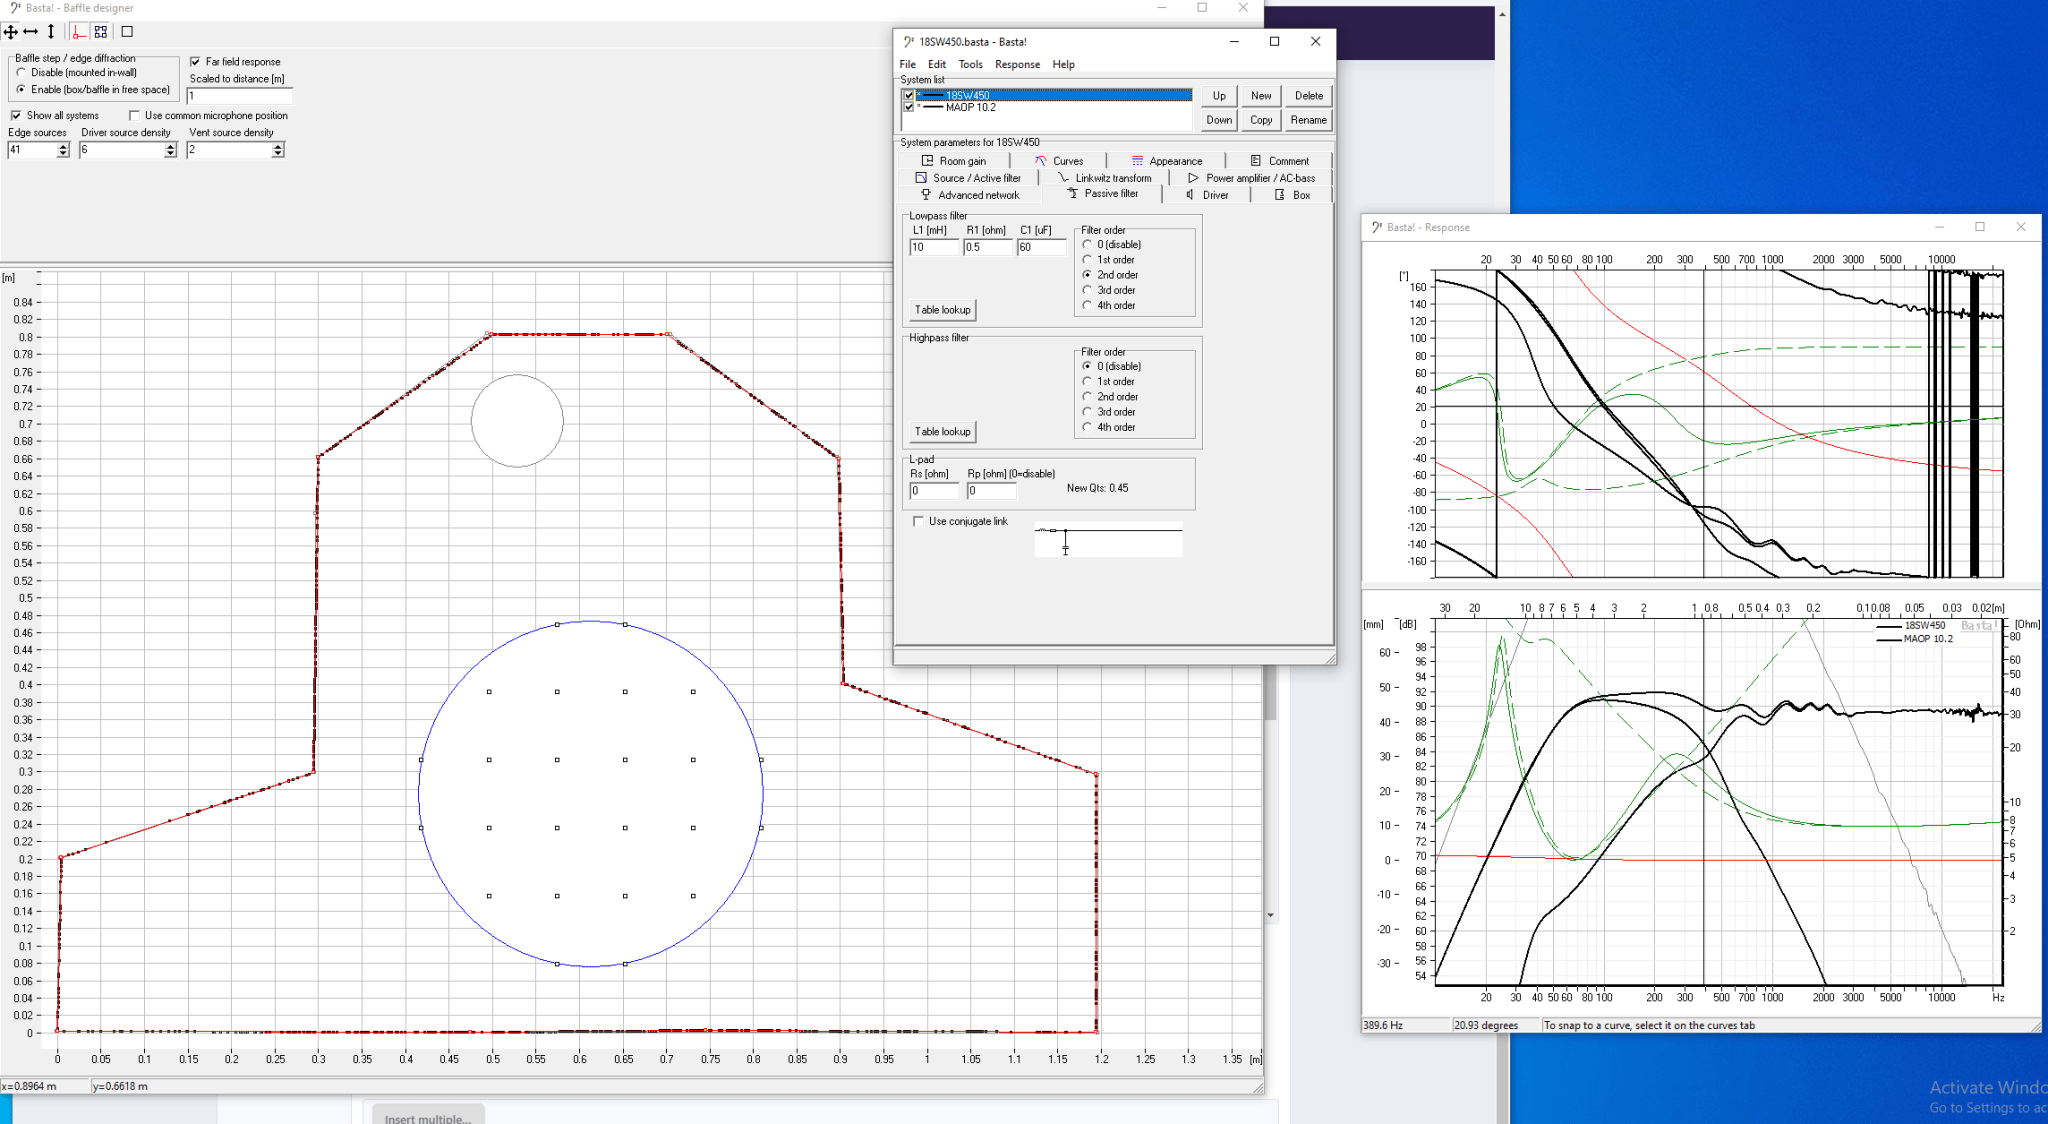The height and width of the screenshot is (1124, 2048).
Task: Set highpass filter order to 3rd order
Action: click(1087, 412)
